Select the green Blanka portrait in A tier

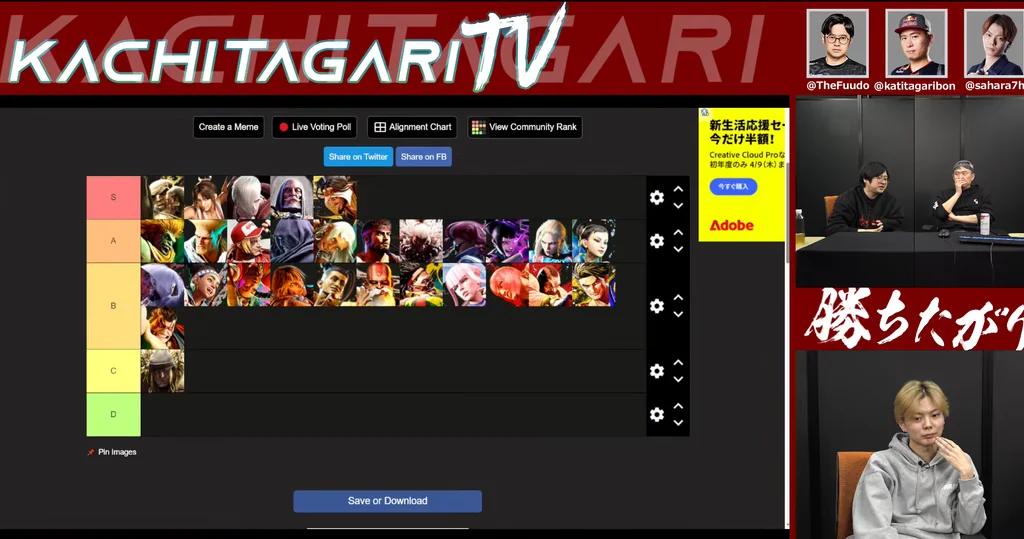(163, 241)
